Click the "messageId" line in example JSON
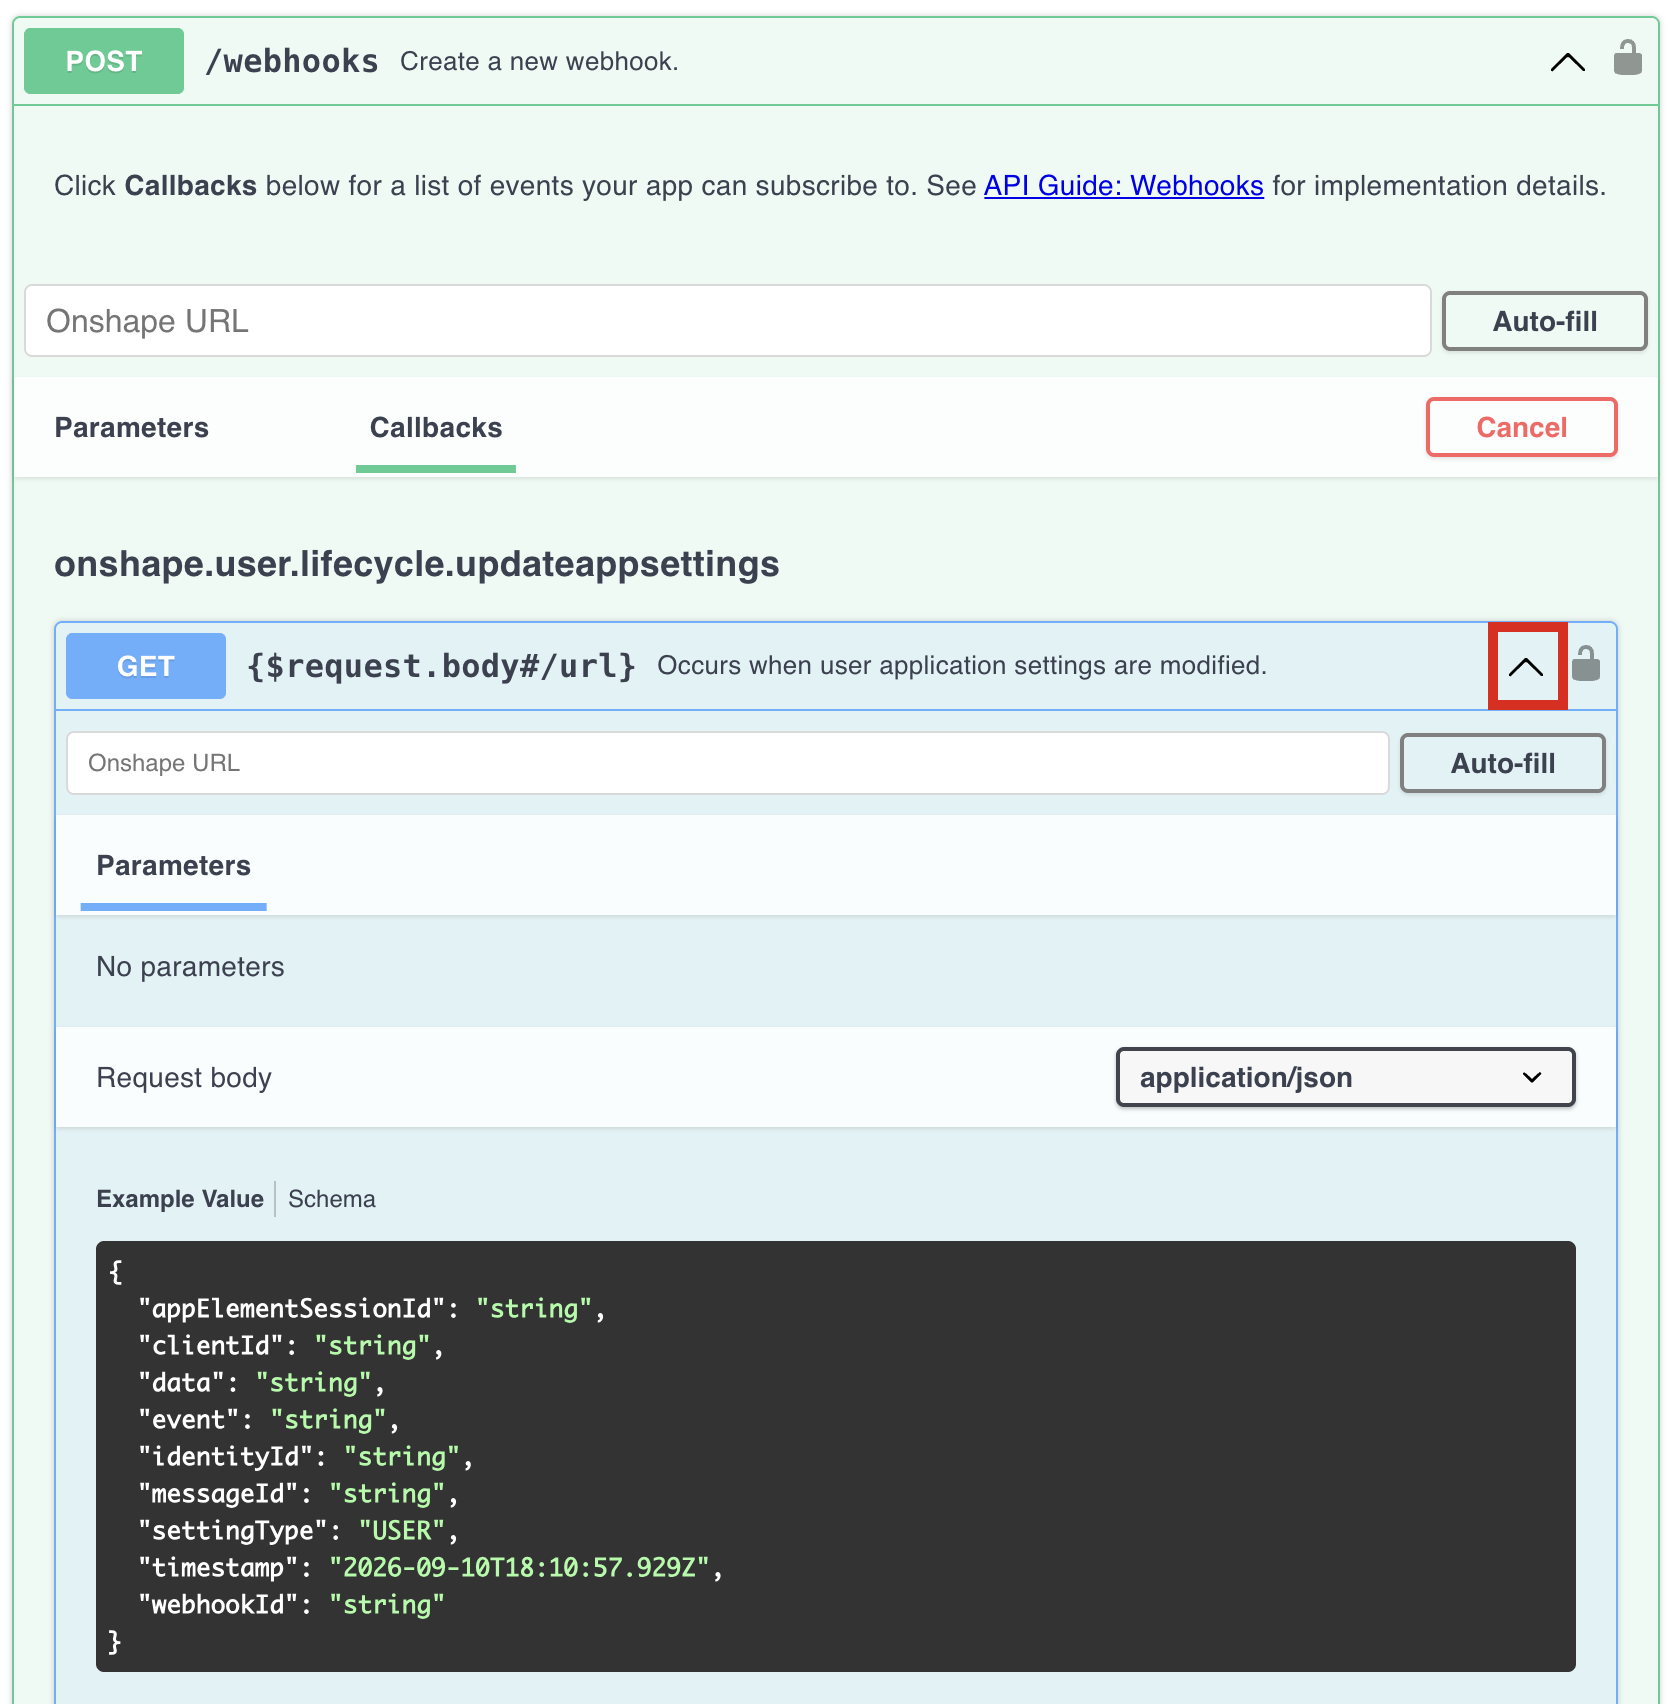Image resolution: width=1674 pixels, height=1704 pixels. pos(299,1494)
